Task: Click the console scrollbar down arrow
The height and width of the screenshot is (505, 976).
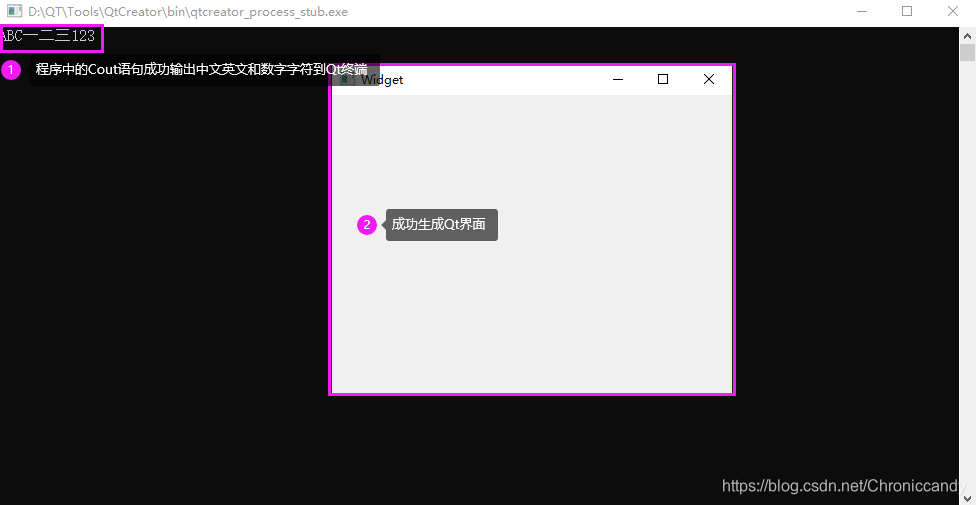Action: click(967, 497)
